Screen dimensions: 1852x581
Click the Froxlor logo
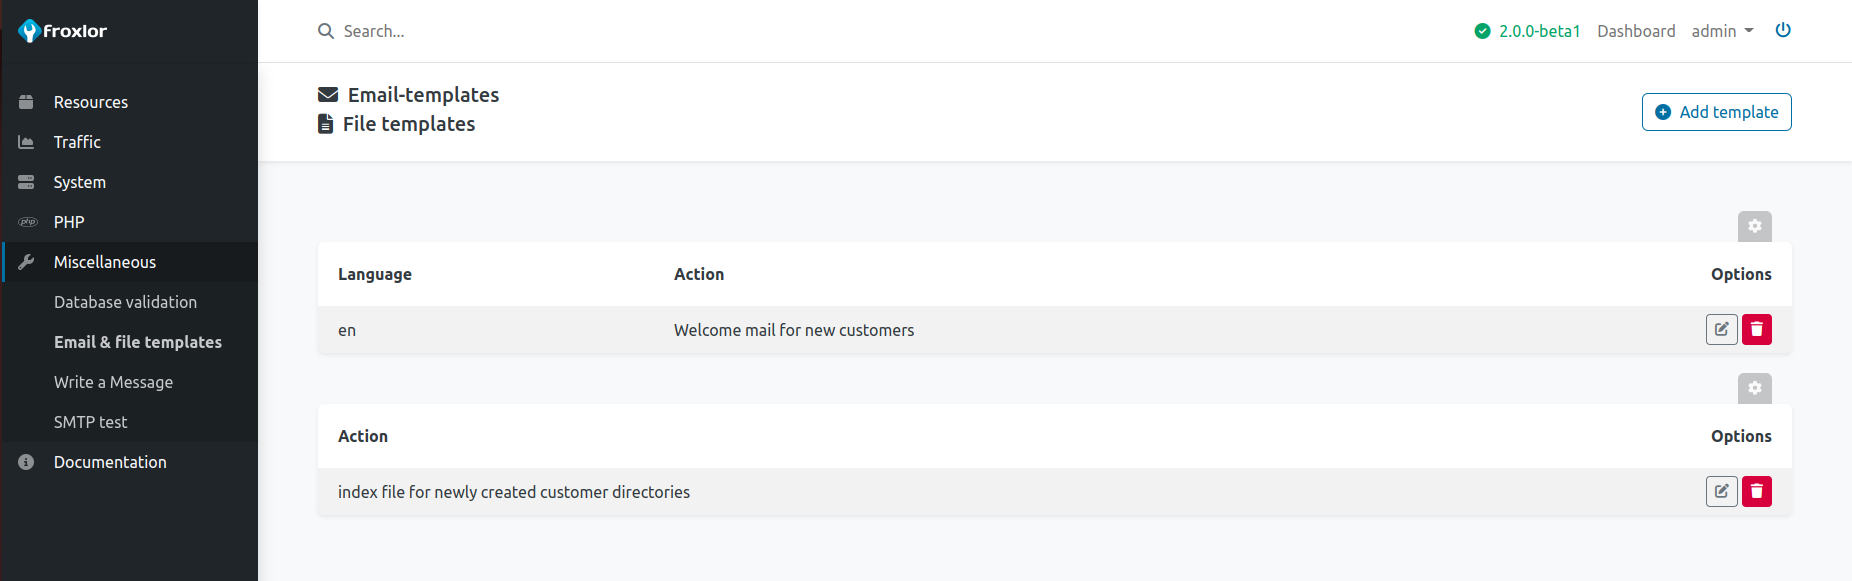[63, 31]
